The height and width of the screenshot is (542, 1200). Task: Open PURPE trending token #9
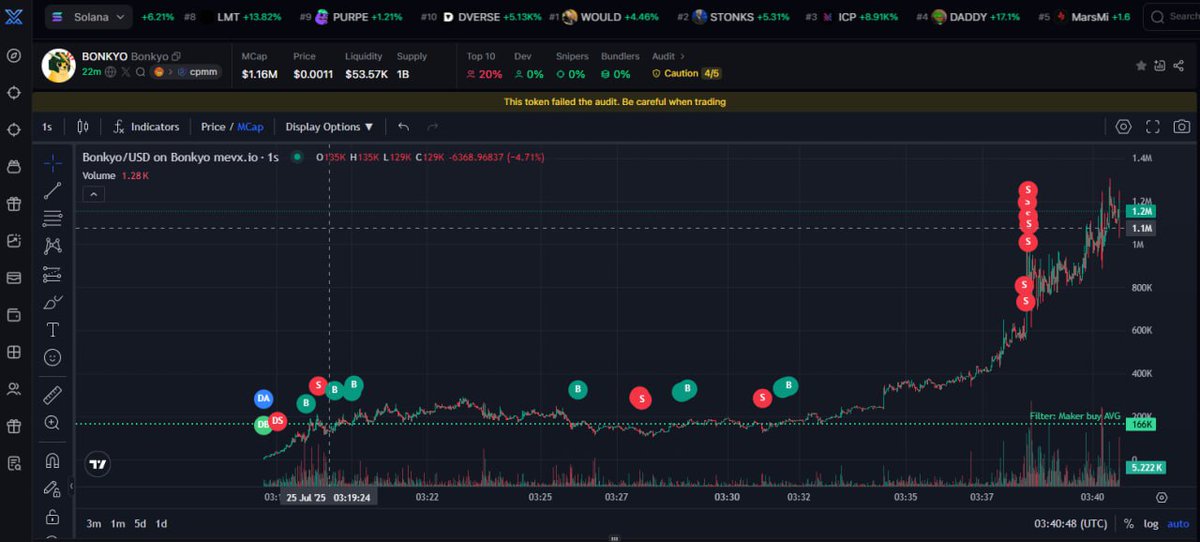351,17
